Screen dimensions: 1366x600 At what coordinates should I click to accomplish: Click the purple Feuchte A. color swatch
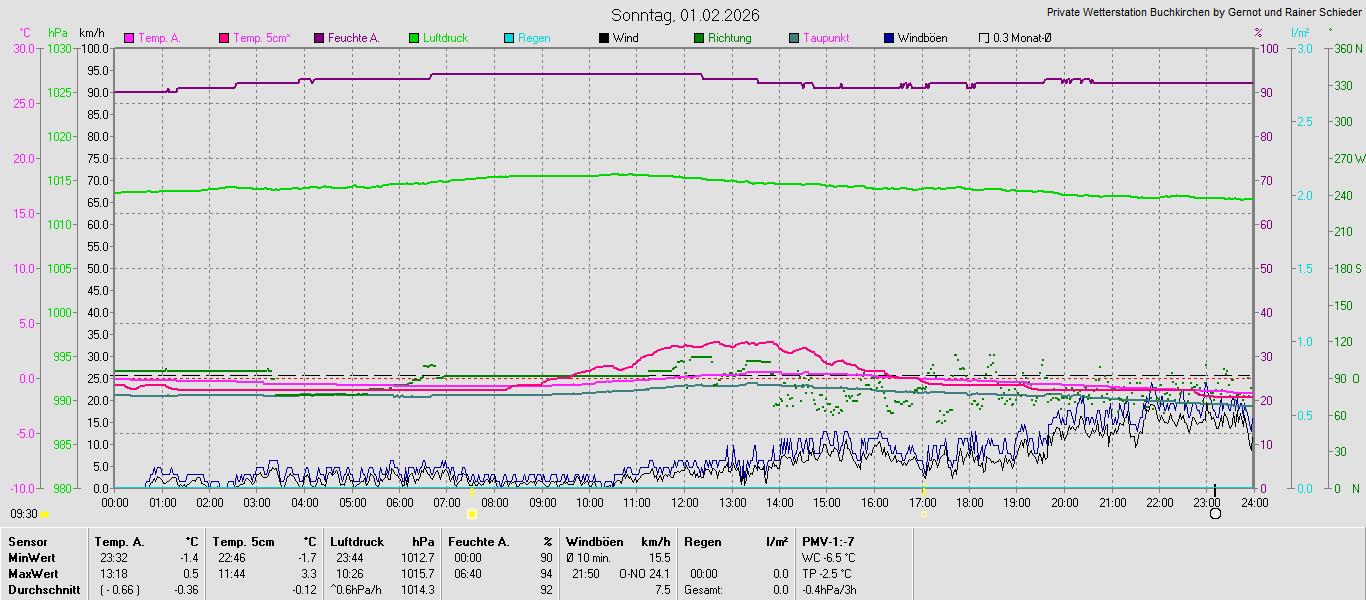pos(319,38)
